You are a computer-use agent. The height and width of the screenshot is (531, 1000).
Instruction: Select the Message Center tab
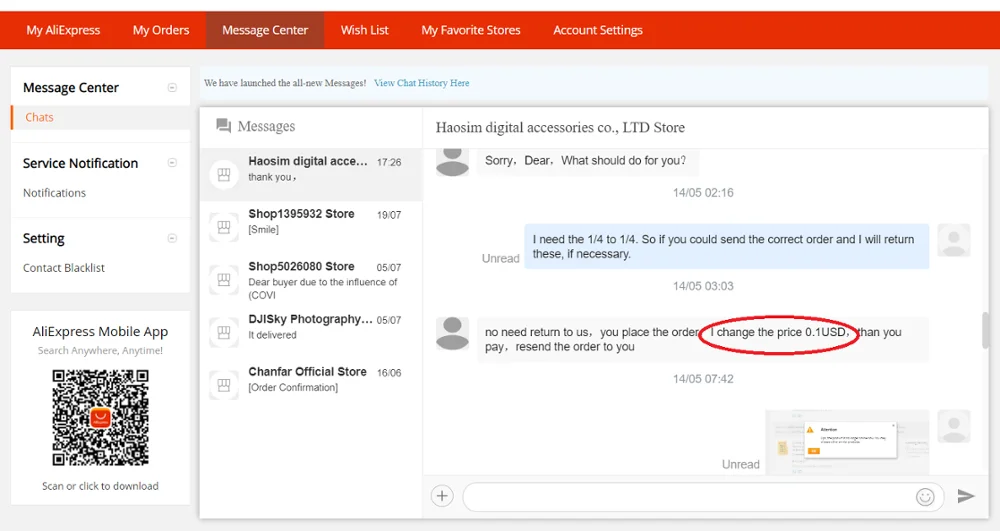coord(265,30)
